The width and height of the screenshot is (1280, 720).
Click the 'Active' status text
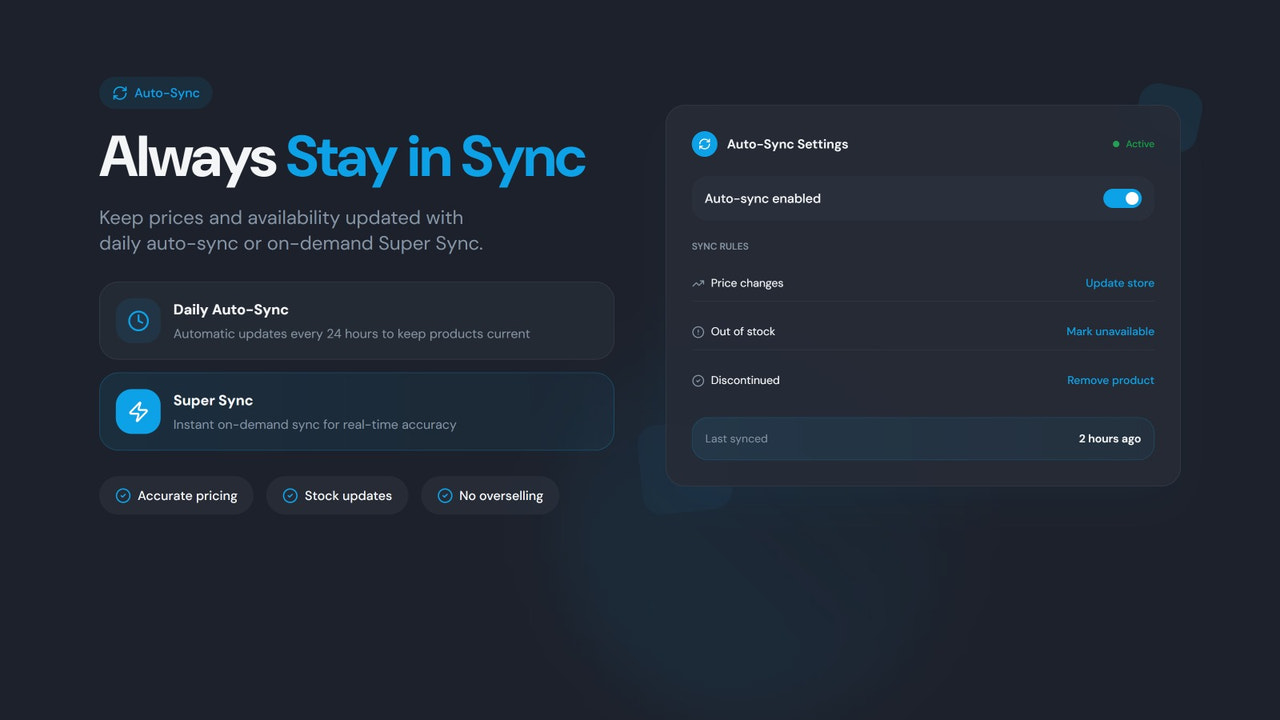[x=1140, y=144]
